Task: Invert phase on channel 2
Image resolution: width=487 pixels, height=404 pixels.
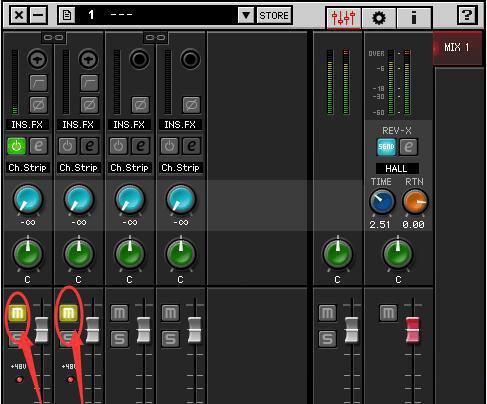Action: coord(90,105)
